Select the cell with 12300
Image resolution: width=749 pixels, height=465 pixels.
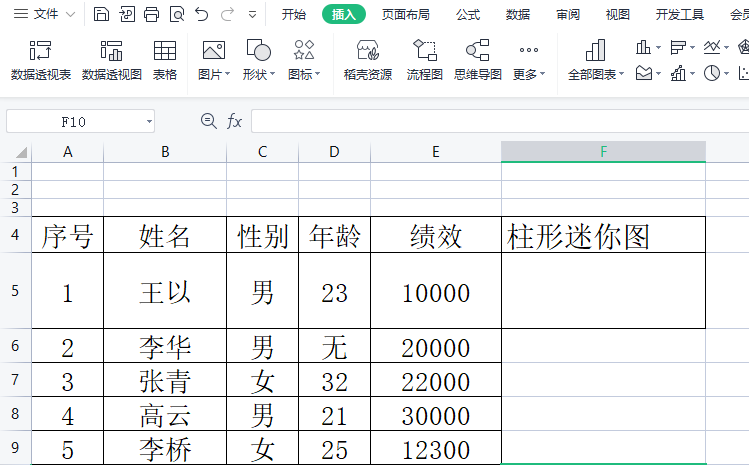[436, 447]
